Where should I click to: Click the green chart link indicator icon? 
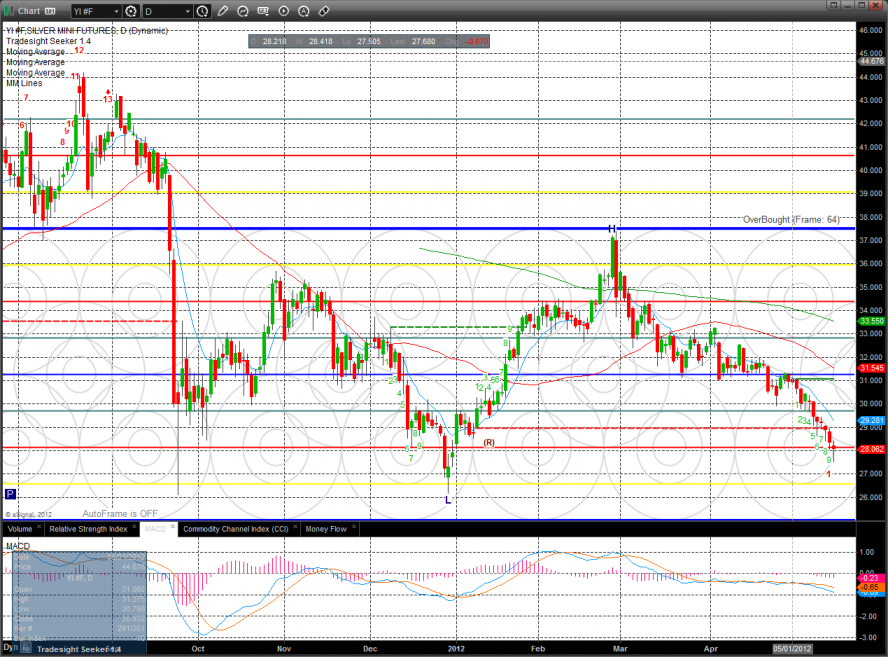click(x=9, y=11)
